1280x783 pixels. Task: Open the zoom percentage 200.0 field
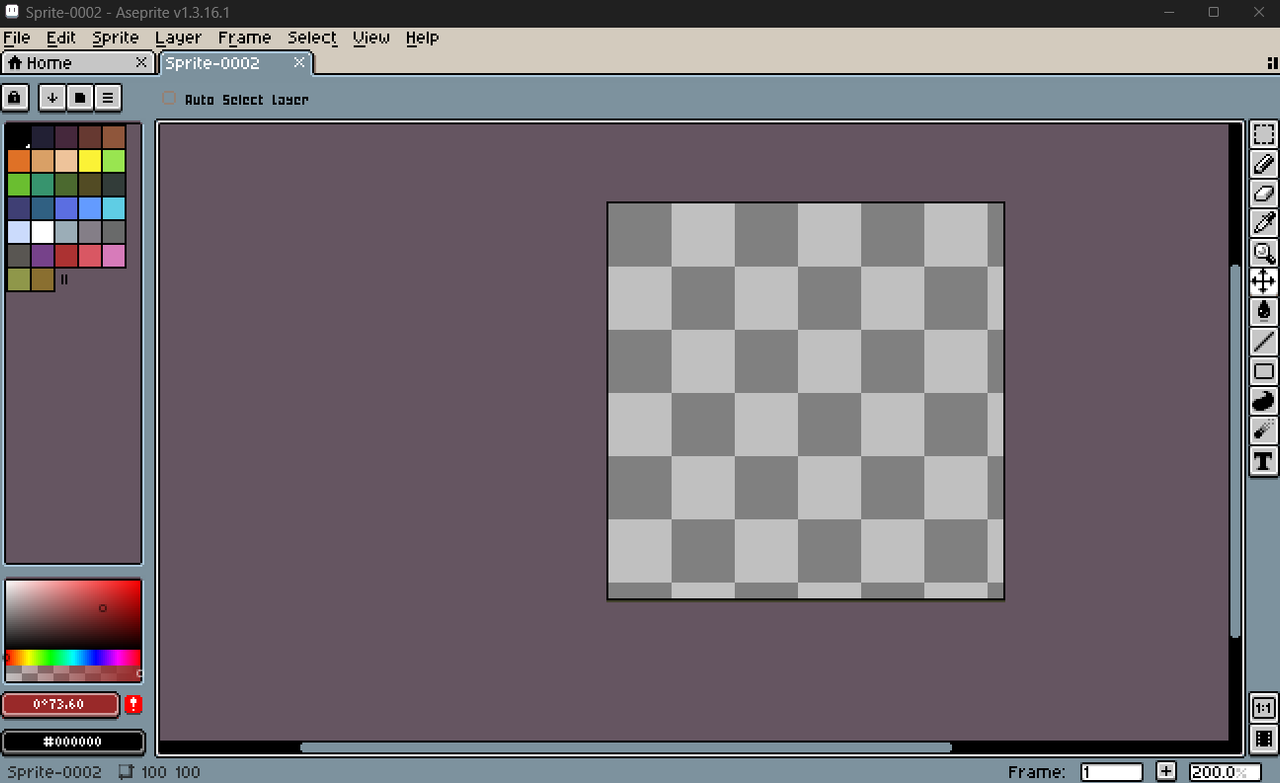point(1224,772)
